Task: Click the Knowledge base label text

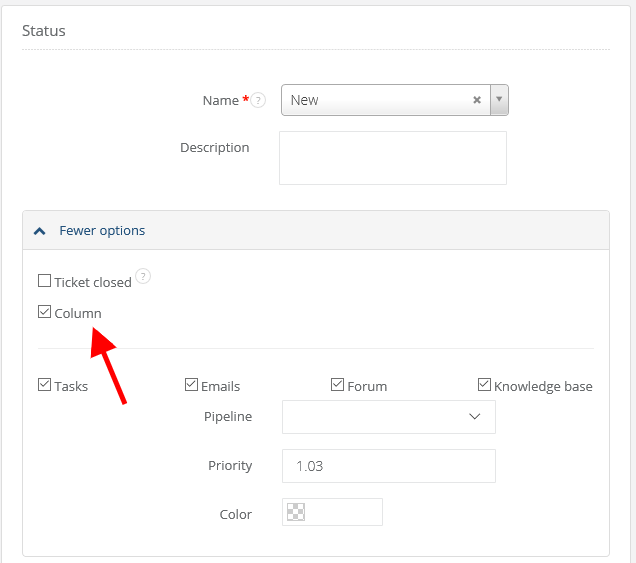Action: point(543,386)
